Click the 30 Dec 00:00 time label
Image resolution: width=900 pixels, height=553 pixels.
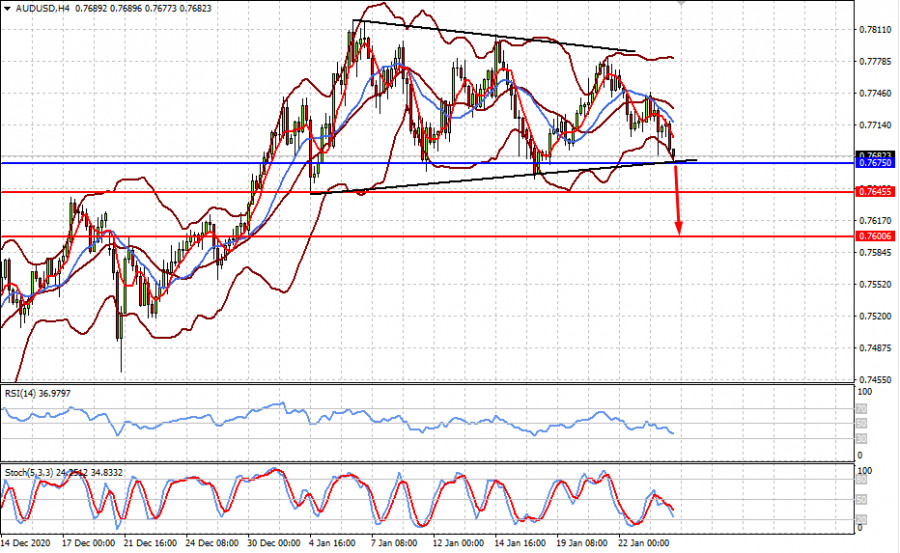(274, 543)
